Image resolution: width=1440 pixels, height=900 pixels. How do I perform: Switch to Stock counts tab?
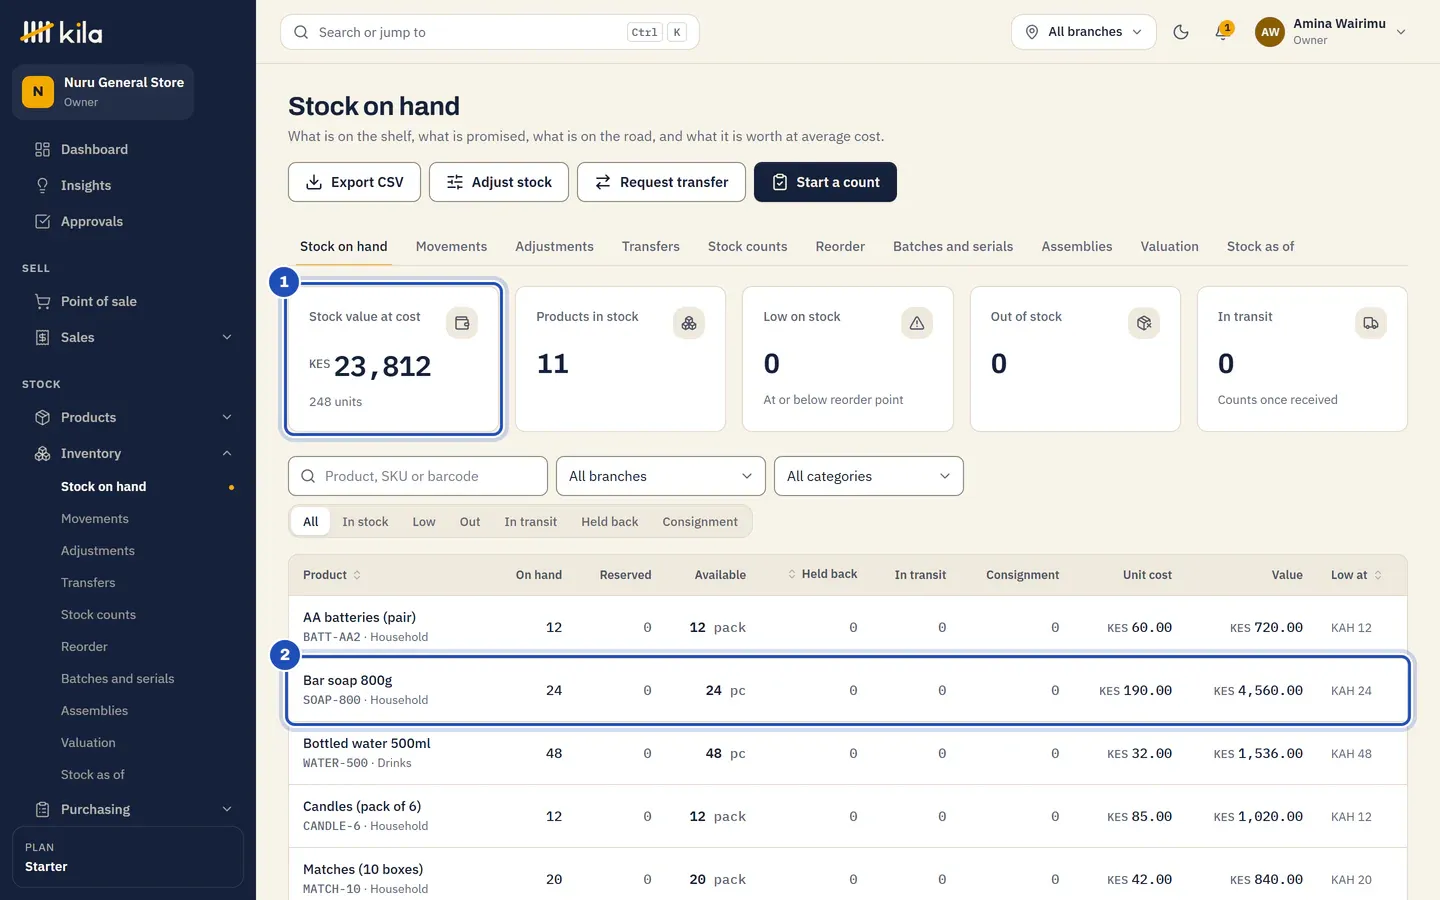coord(747,247)
